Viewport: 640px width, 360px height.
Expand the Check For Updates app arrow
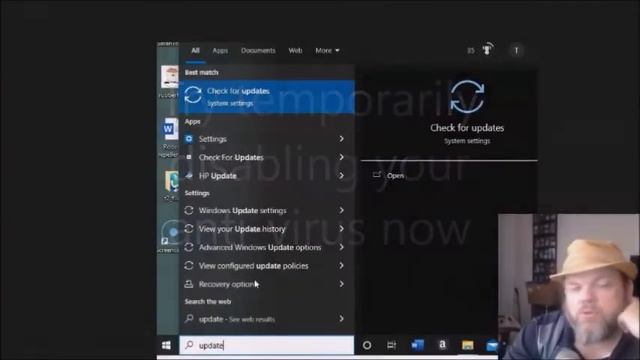tap(341, 157)
